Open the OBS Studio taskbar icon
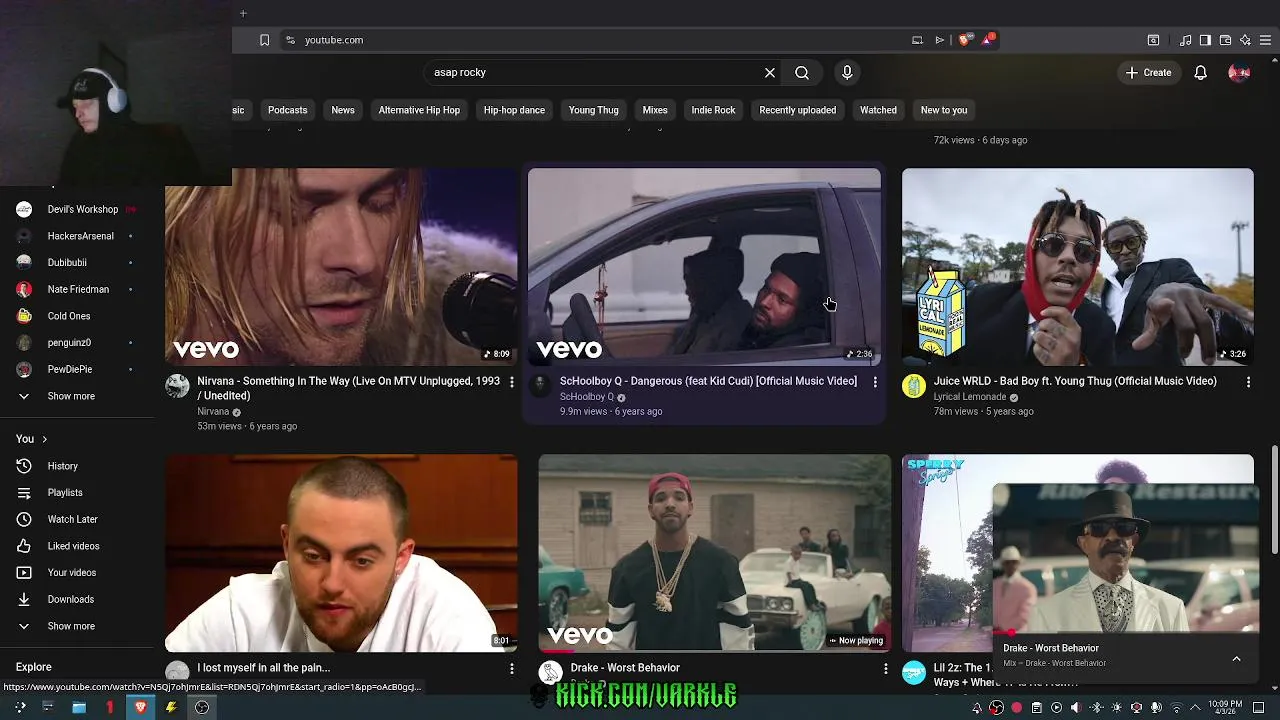 point(202,707)
